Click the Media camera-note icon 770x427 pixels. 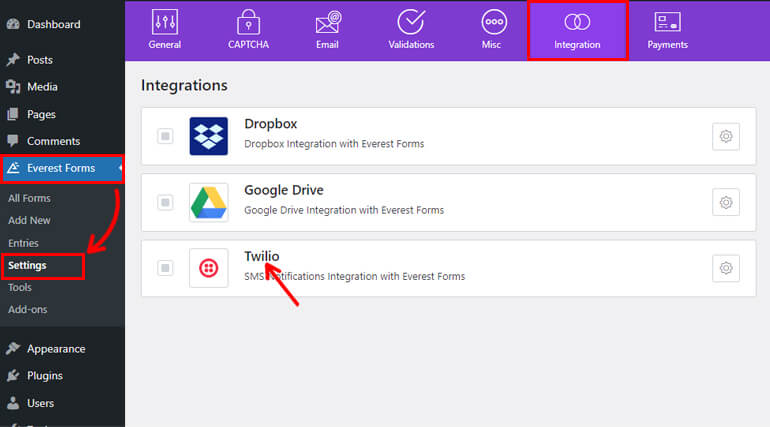point(13,87)
